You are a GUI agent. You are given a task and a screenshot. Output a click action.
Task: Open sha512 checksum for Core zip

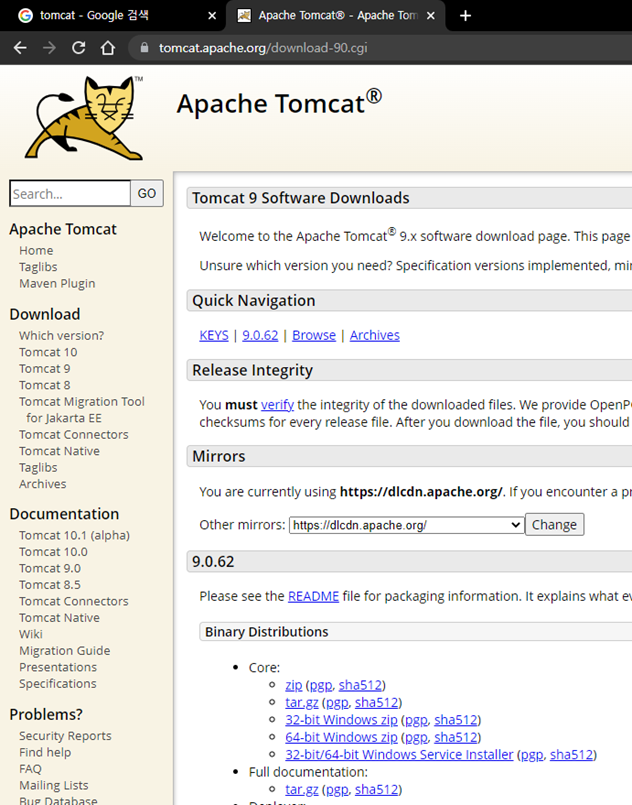coord(360,685)
